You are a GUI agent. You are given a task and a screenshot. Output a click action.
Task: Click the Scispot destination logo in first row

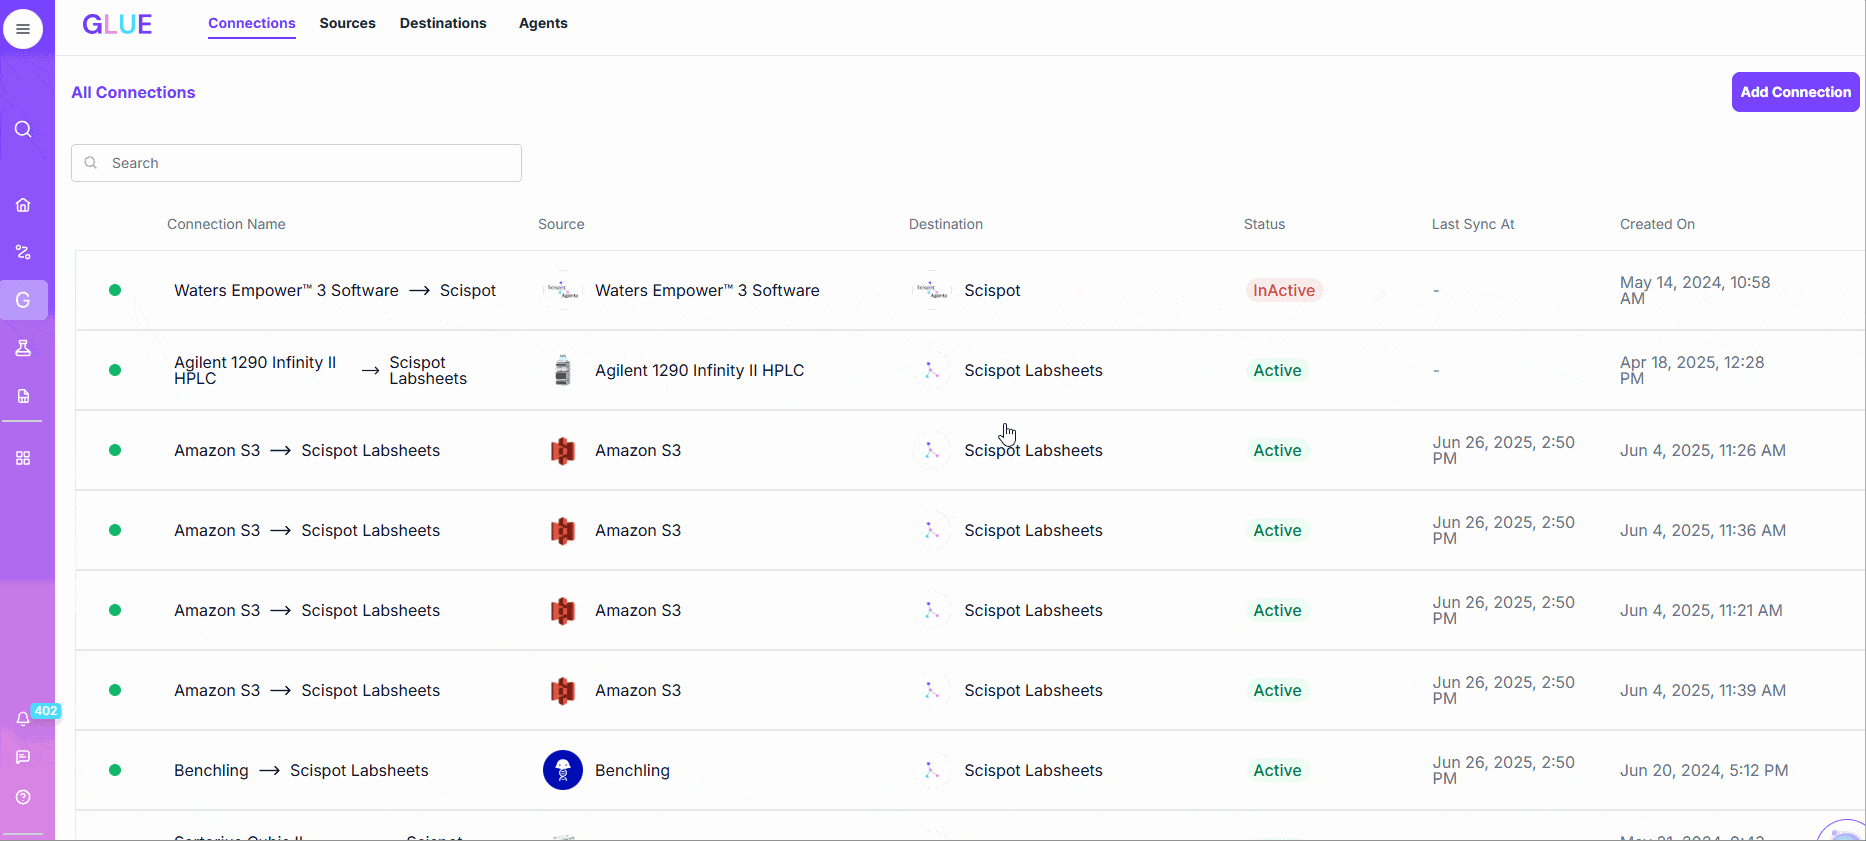tap(932, 290)
